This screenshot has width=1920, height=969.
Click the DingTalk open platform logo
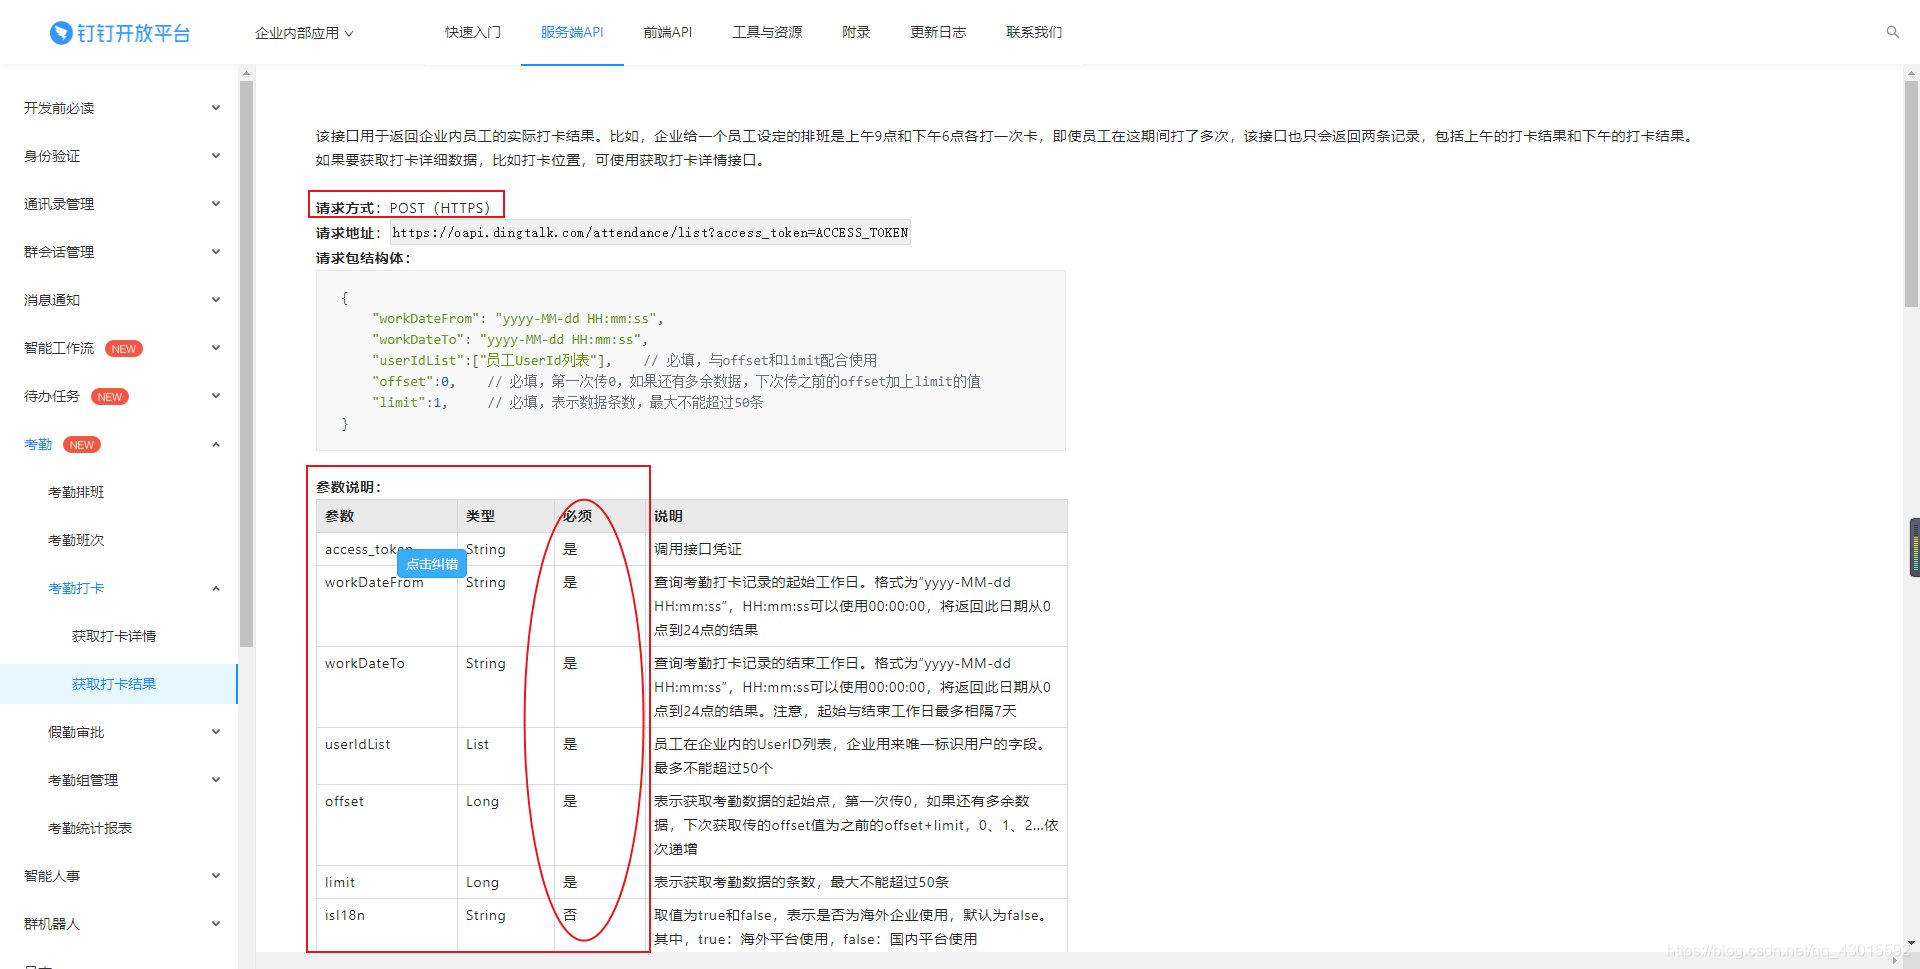120,33
